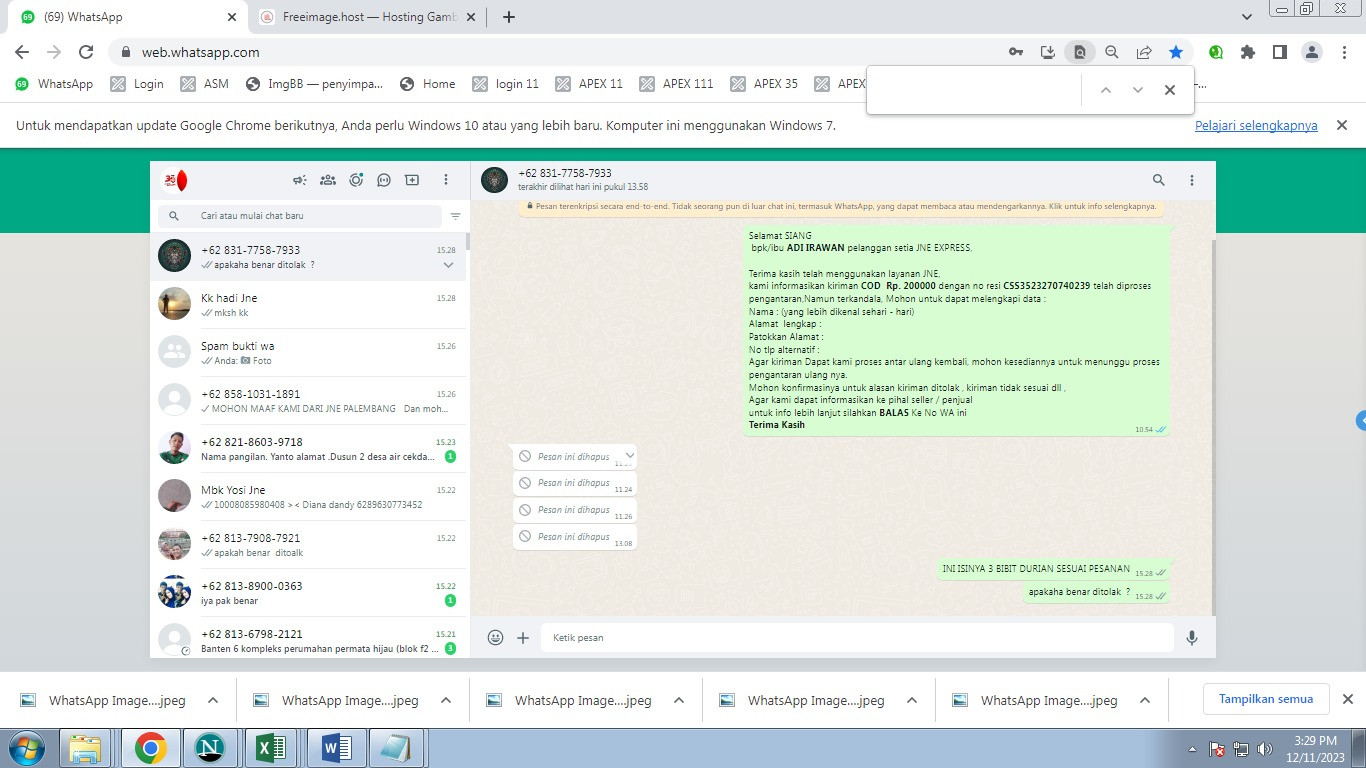Click the Windows Start button
This screenshot has height=768, width=1366.
(26, 747)
